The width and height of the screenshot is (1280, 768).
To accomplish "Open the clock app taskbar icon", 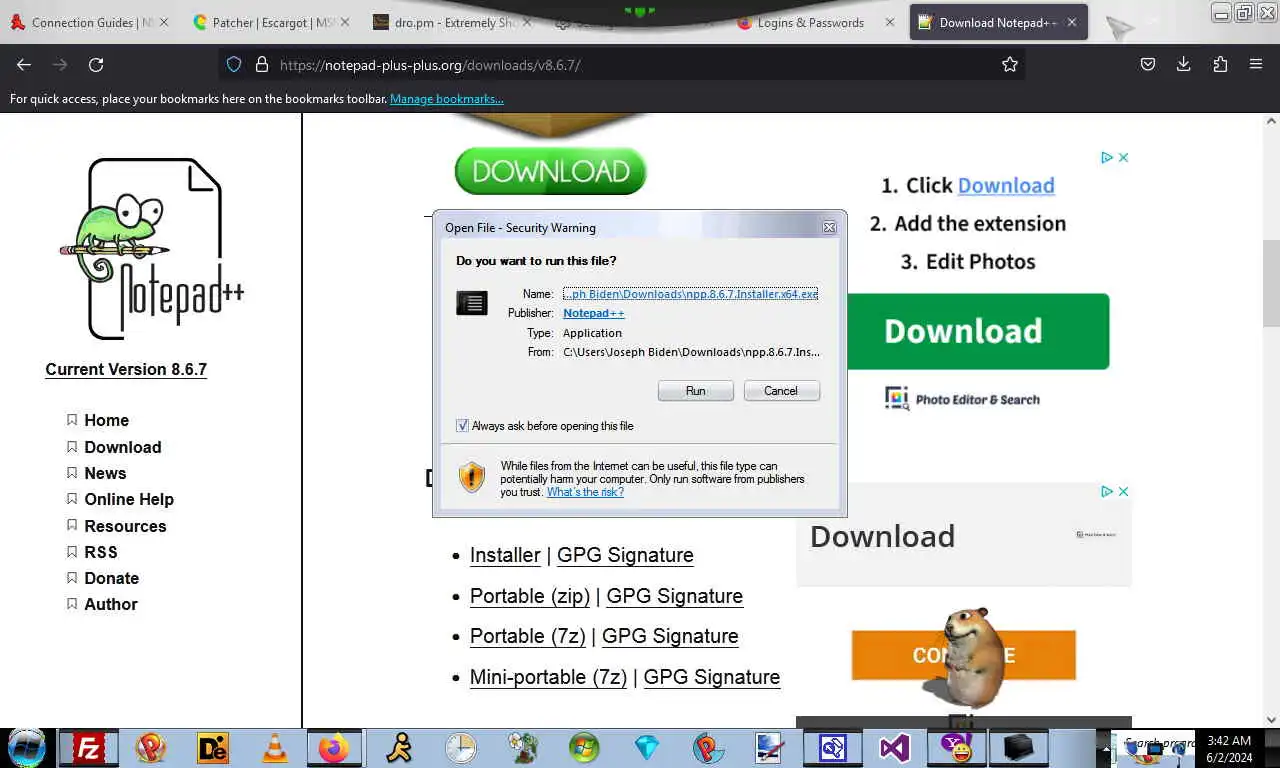I will click(461, 747).
